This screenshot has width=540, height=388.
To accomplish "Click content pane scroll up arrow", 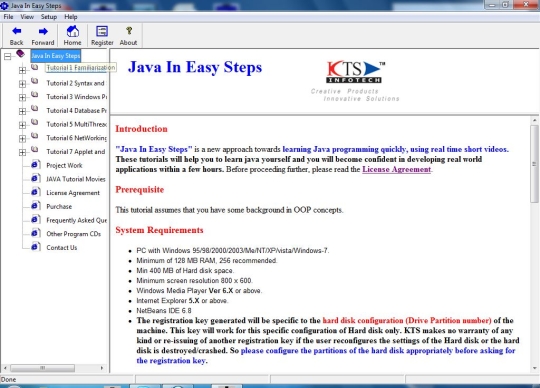I will pos(535,120).
